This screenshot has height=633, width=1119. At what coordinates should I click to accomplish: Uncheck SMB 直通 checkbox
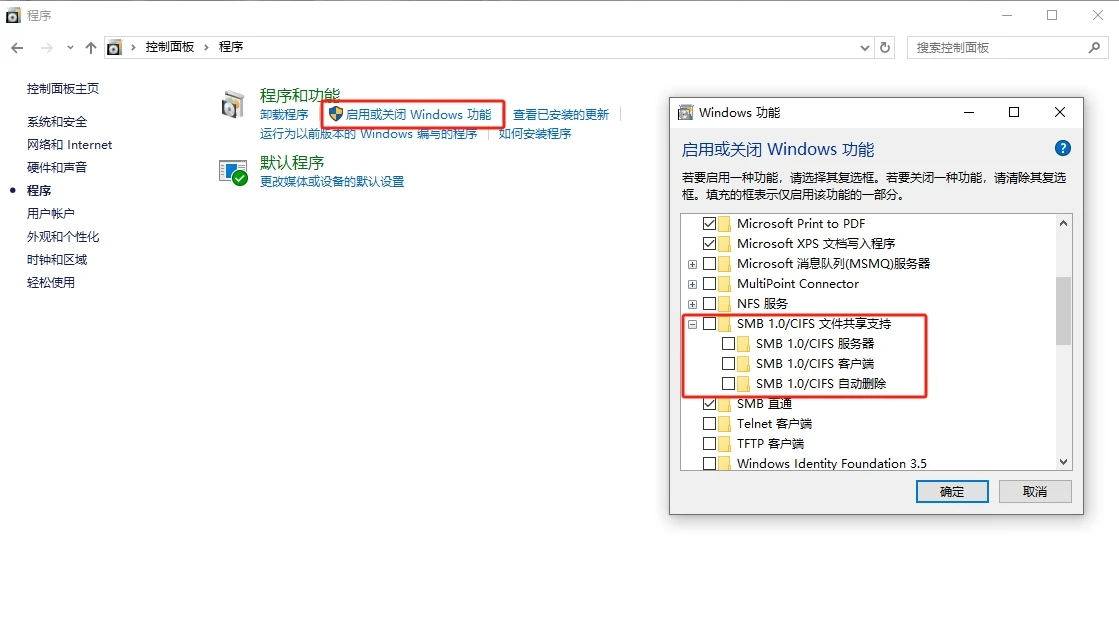tap(709, 403)
